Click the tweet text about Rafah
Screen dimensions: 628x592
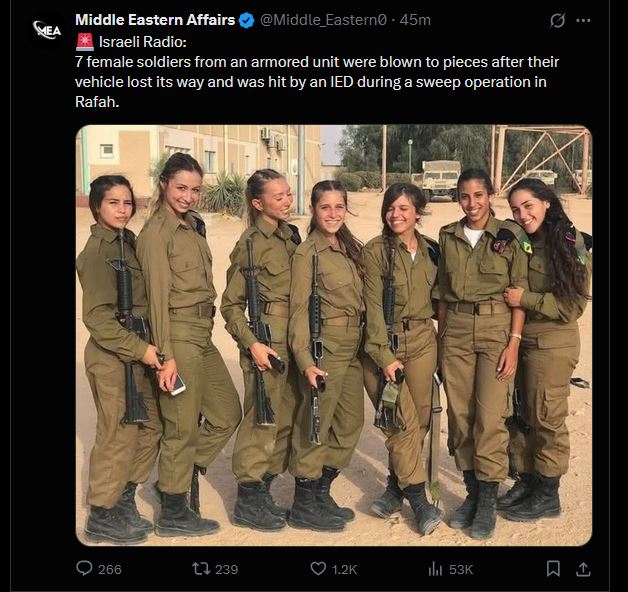point(316,82)
